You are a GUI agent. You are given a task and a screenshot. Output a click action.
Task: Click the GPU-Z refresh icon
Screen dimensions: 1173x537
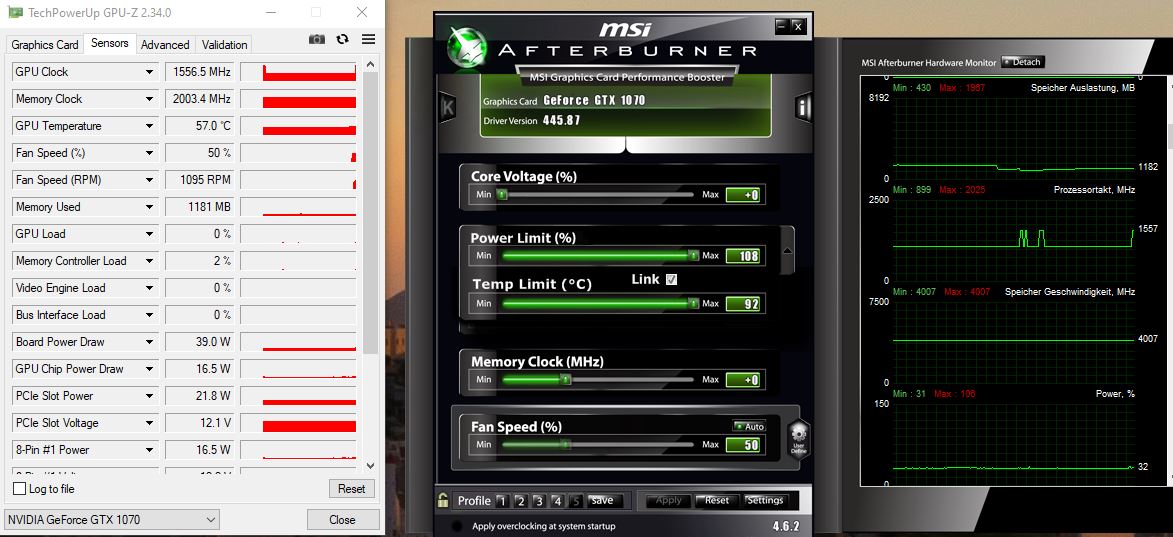[x=343, y=40]
